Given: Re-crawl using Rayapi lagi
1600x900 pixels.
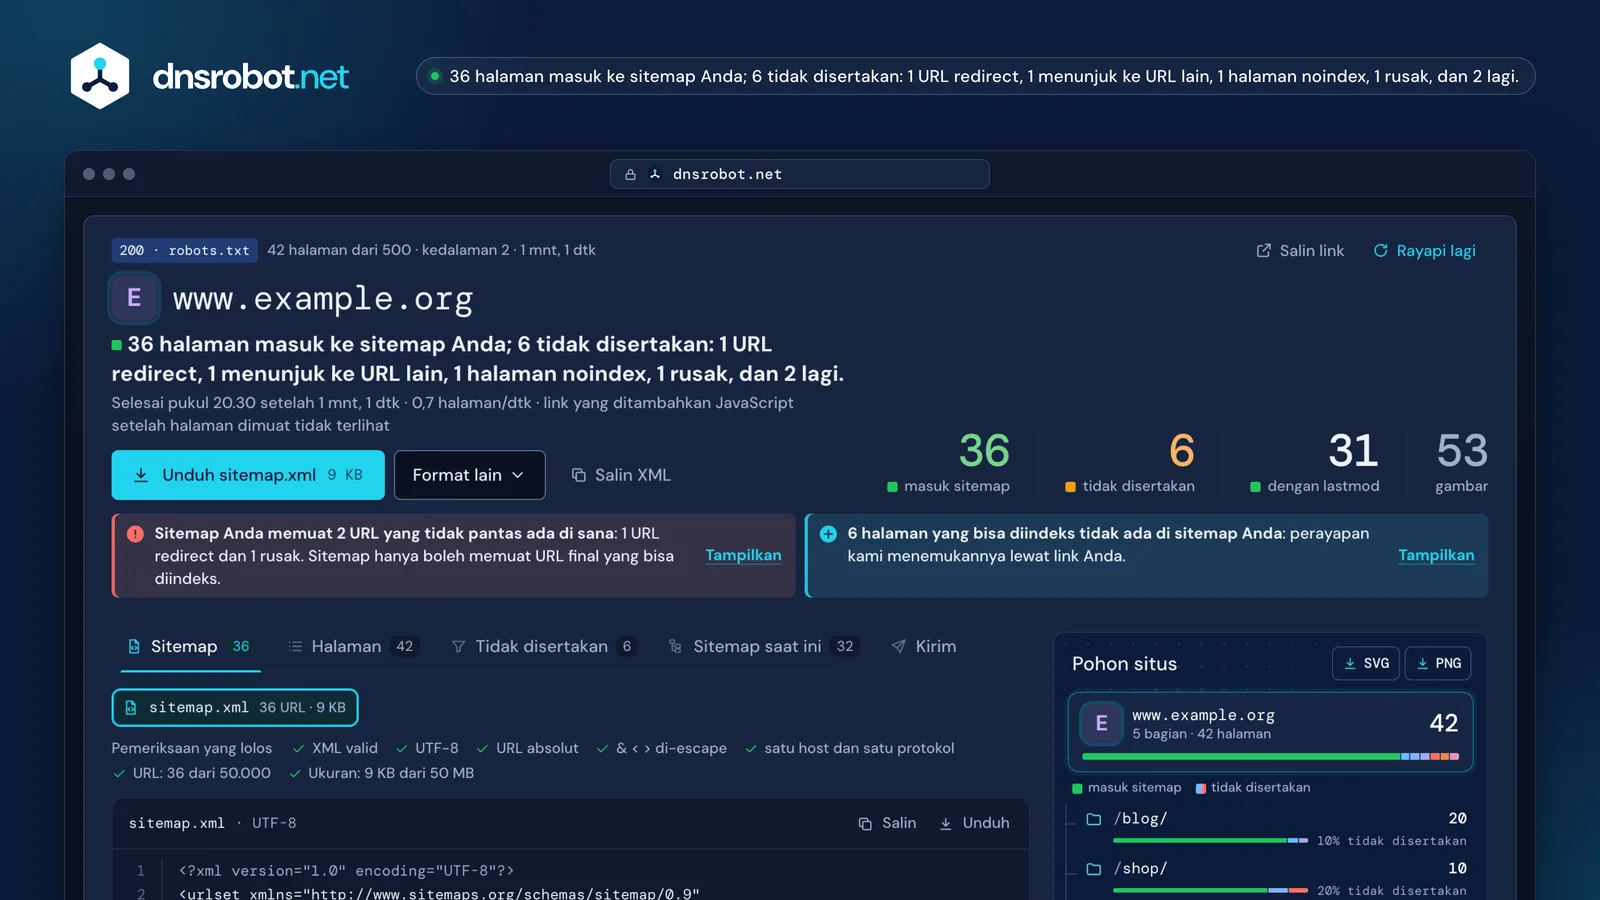Looking at the screenshot, I should point(1424,251).
